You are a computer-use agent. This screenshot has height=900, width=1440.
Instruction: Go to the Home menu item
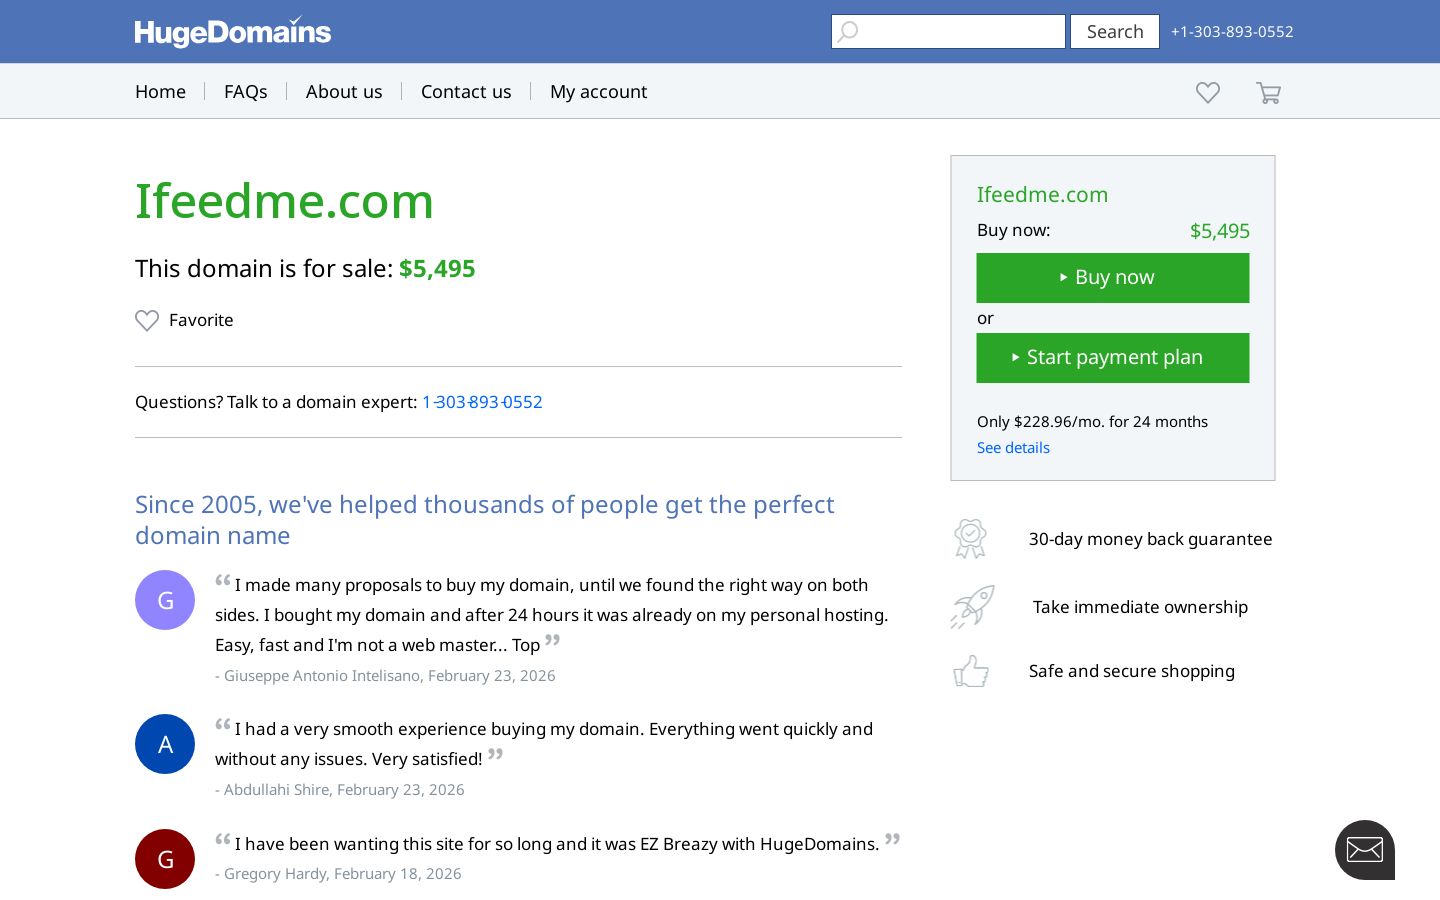[x=160, y=92]
